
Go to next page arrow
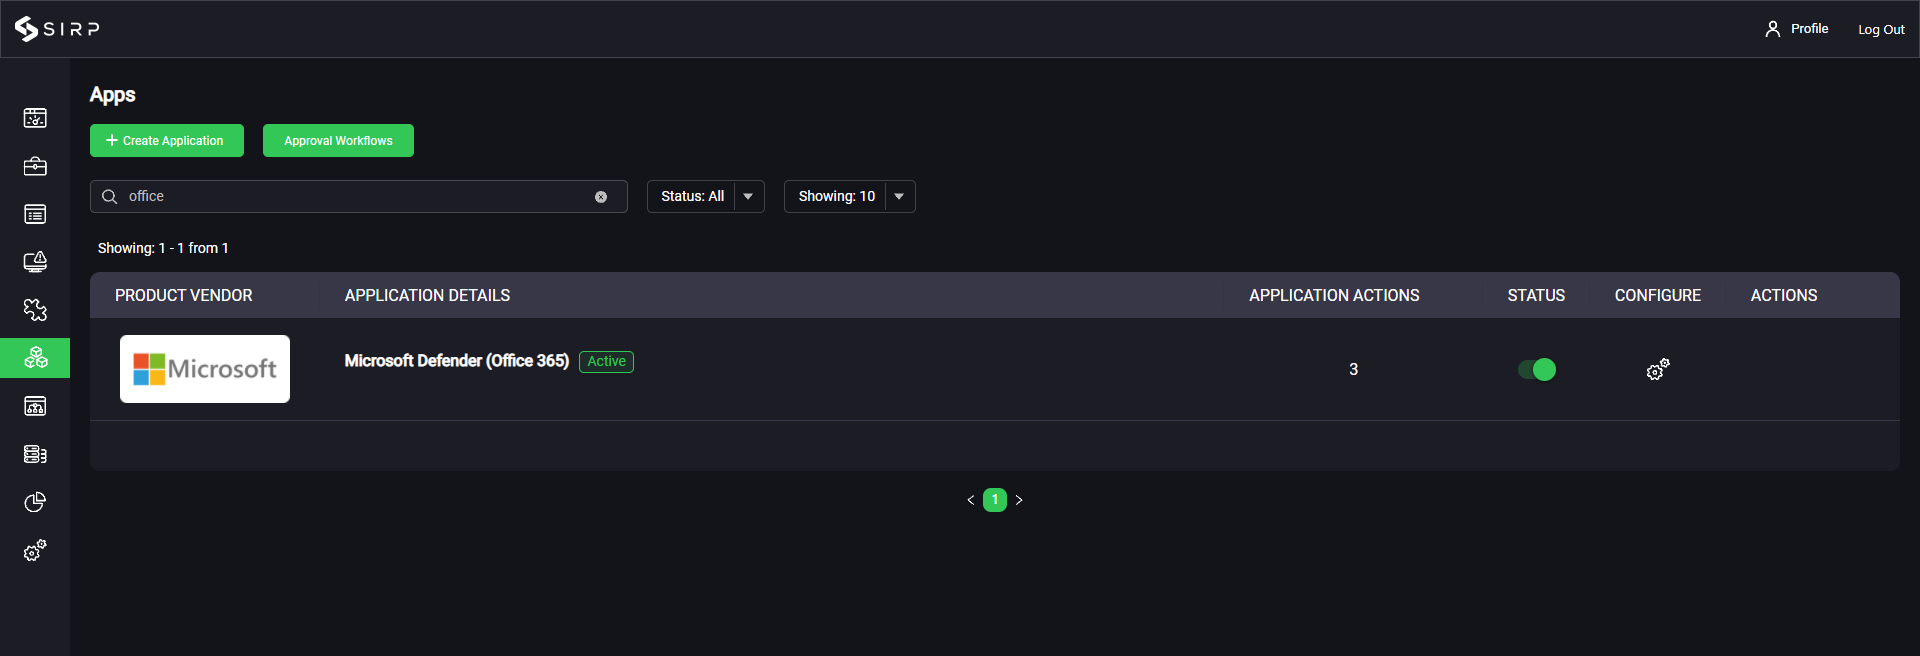pos(1019,500)
